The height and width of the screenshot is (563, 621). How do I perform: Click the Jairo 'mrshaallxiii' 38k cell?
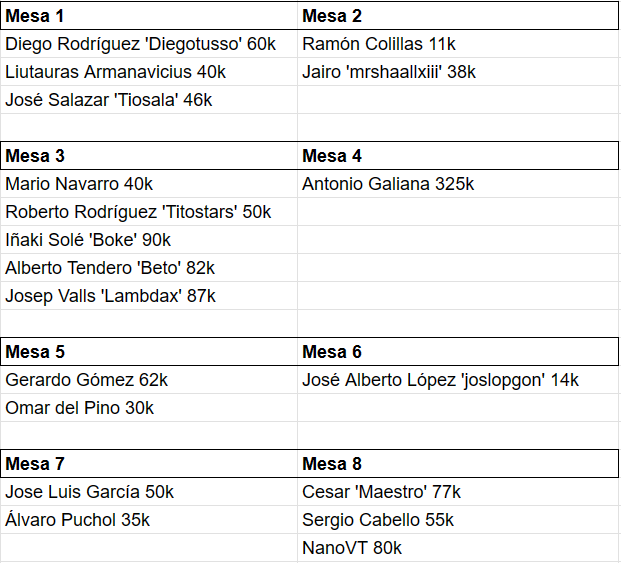tap(458, 72)
